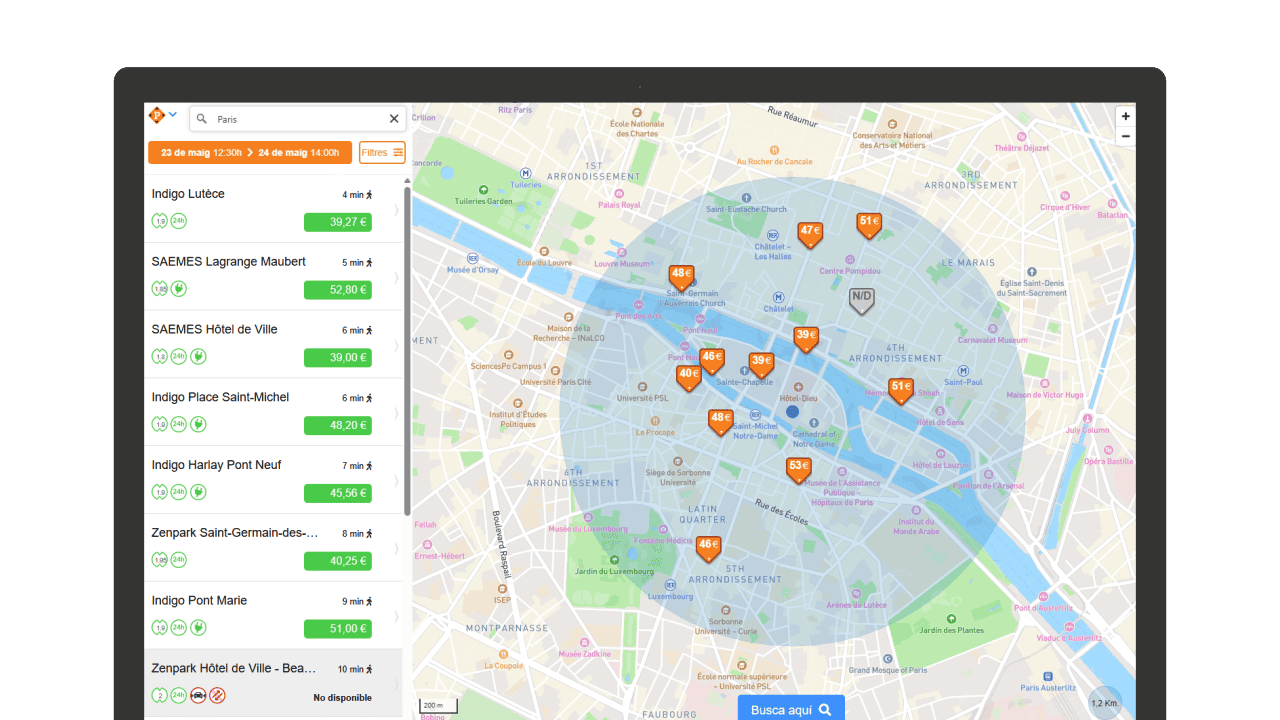Select the Zenpark Saint-Germain-des parking name
The height and width of the screenshot is (720, 1280).
coord(235,533)
